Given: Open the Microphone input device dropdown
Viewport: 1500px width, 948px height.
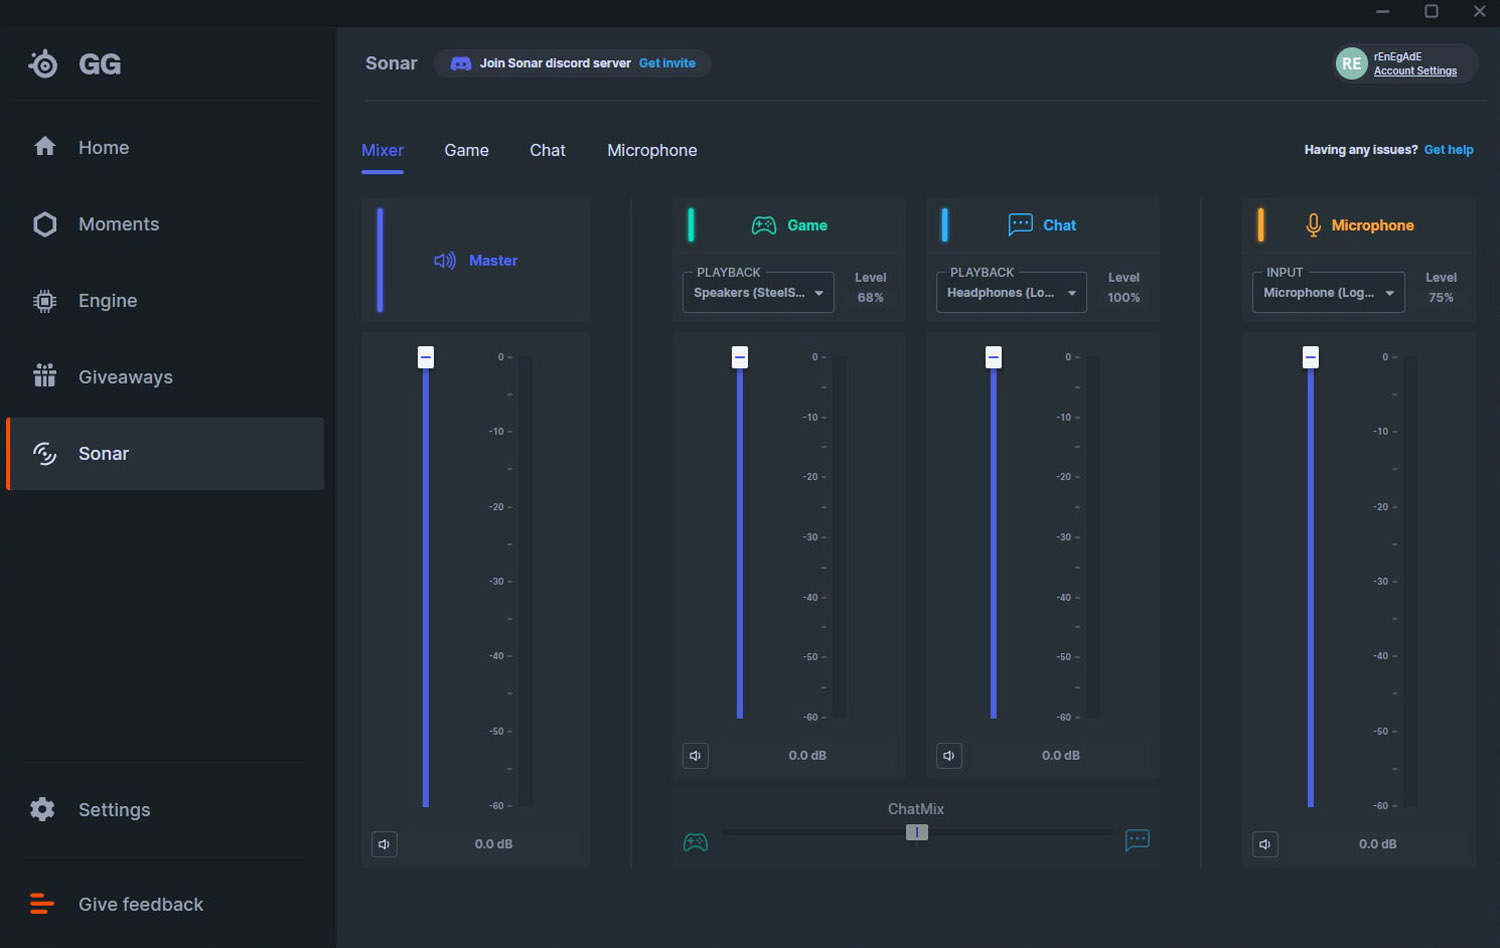Looking at the screenshot, I should pos(1328,293).
